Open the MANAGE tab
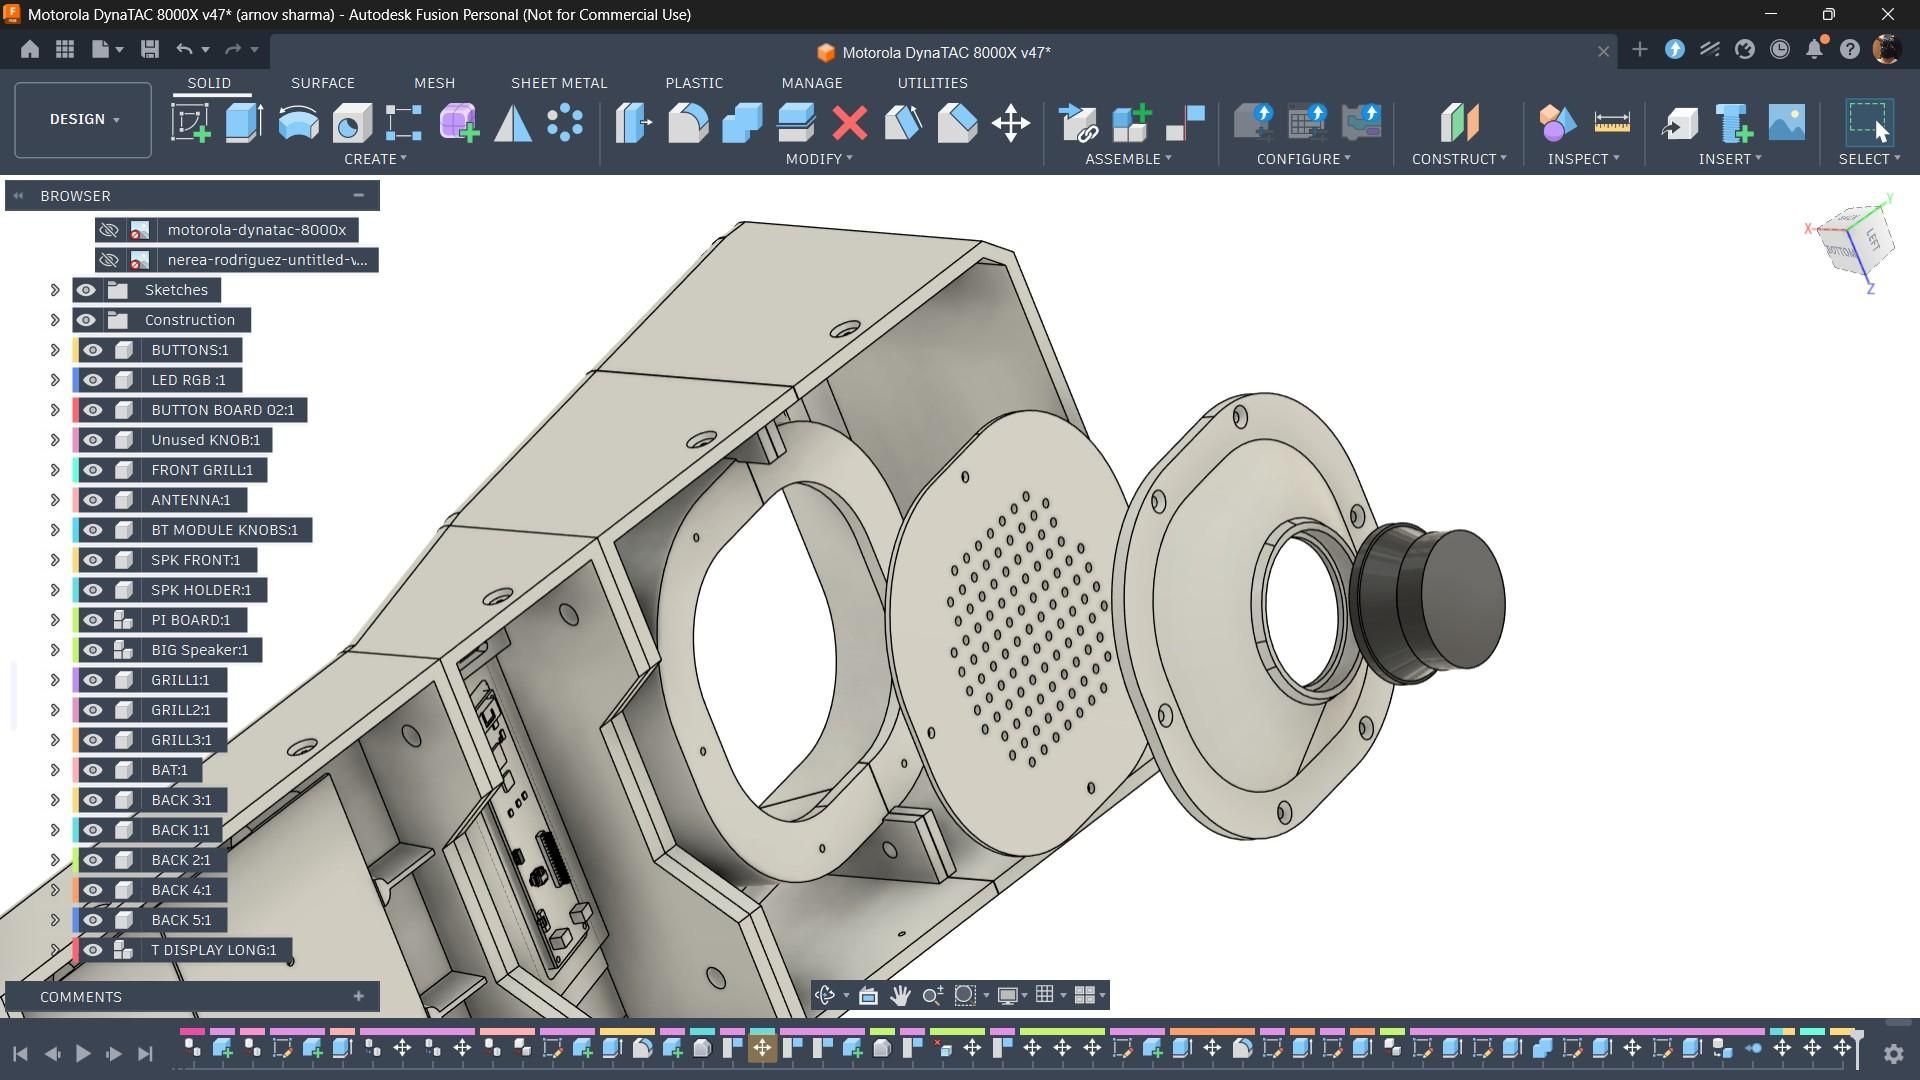The width and height of the screenshot is (1920, 1080). coord(812,83)
